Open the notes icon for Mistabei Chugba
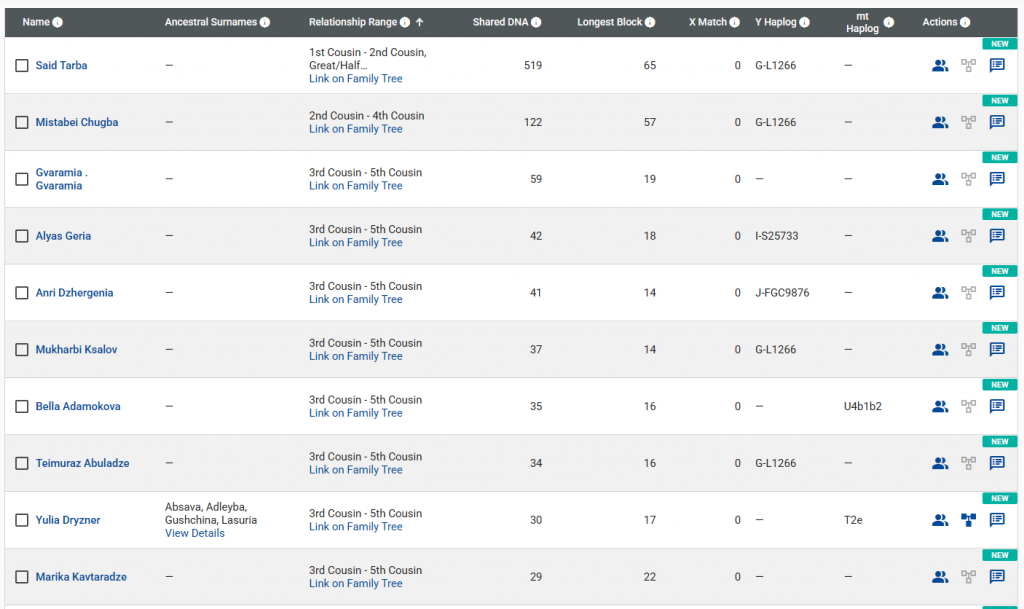Image resolution: width=1024 pixels, height=609 pixels. click(x=996, y=123)
